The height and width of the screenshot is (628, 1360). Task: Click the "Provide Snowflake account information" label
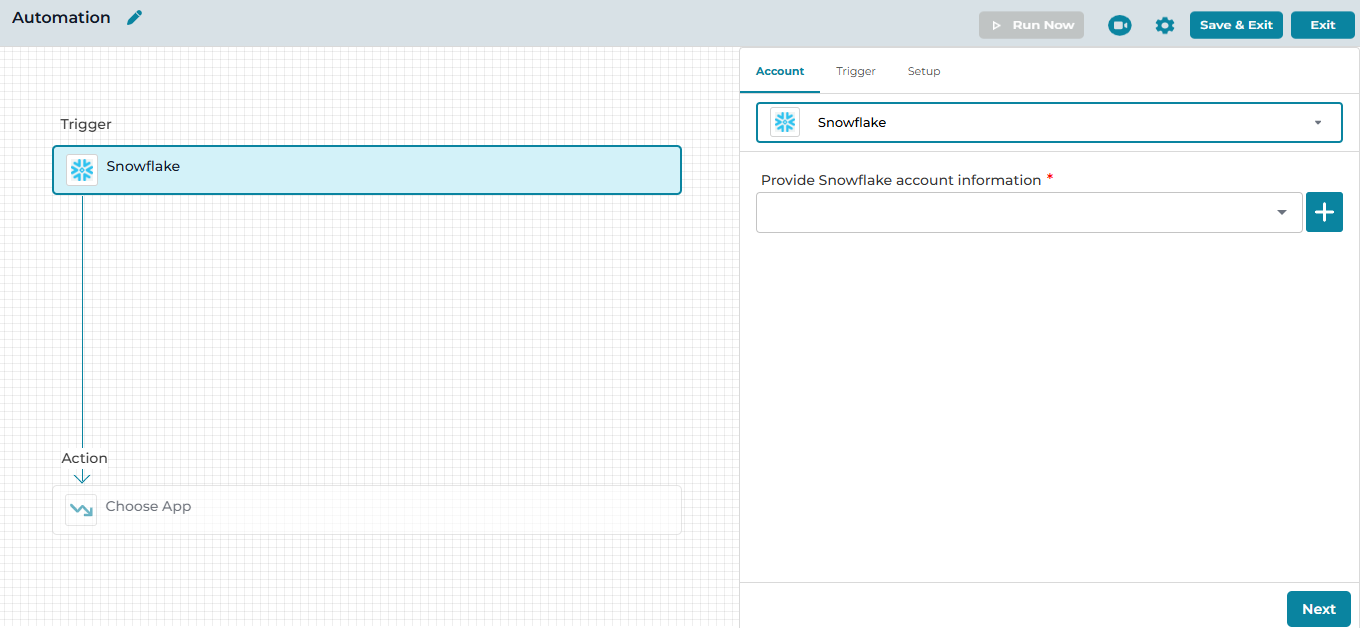point(901,180)
